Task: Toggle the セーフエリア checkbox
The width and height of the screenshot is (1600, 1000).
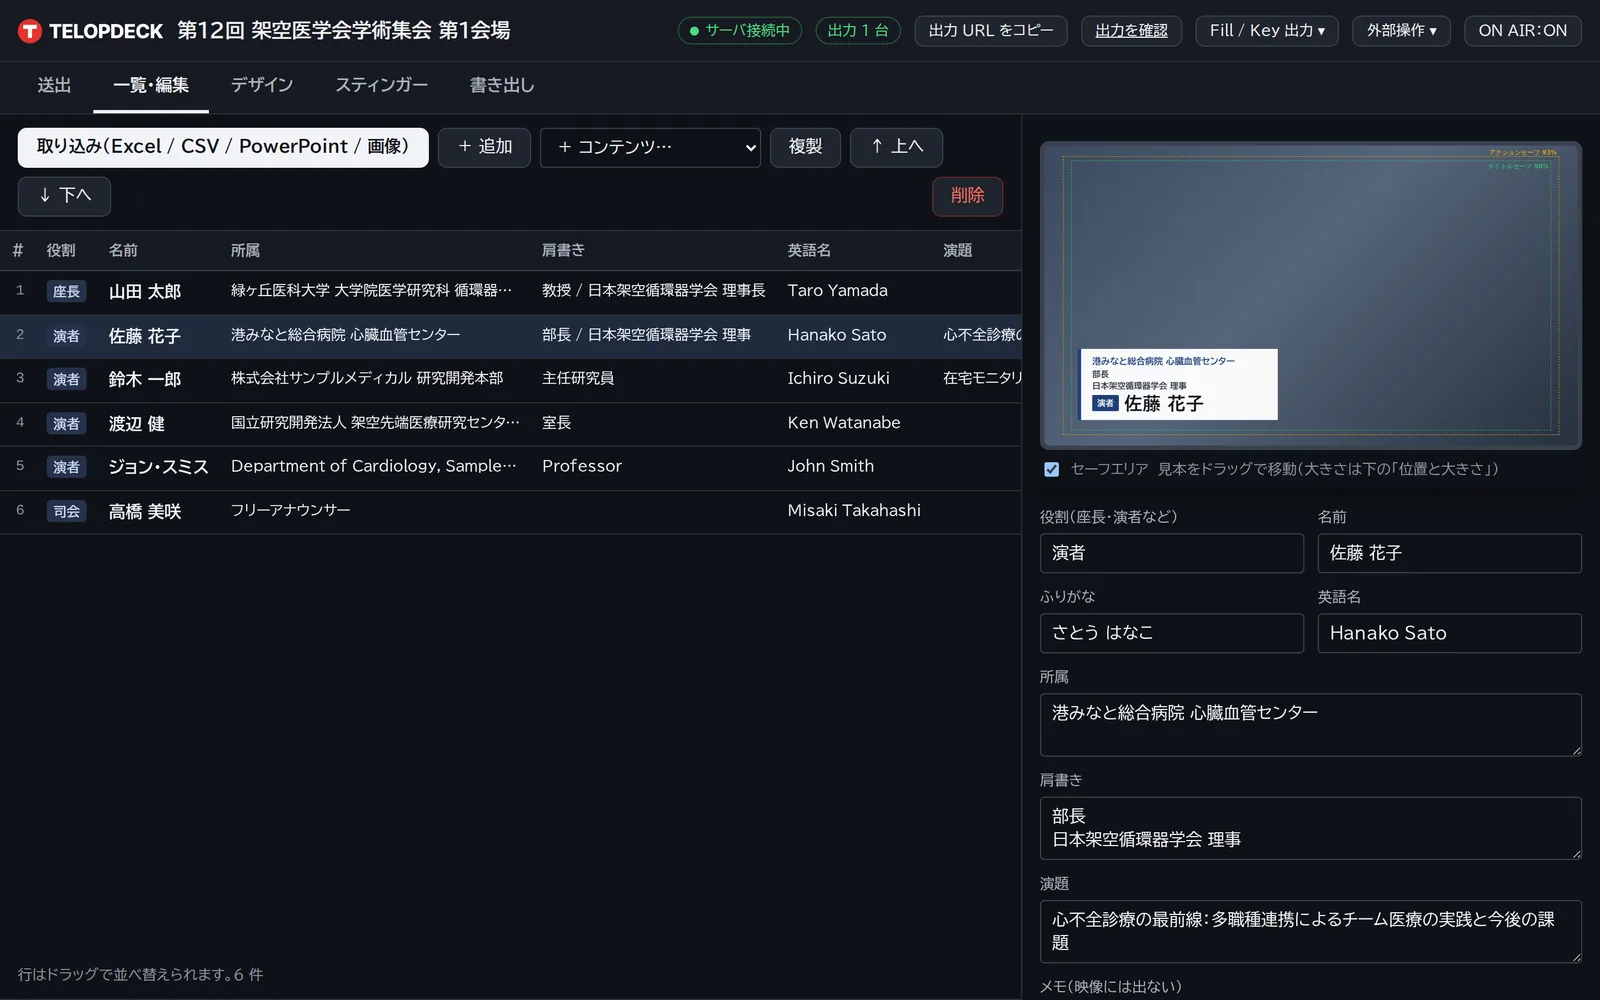Action: point(1051,469)
